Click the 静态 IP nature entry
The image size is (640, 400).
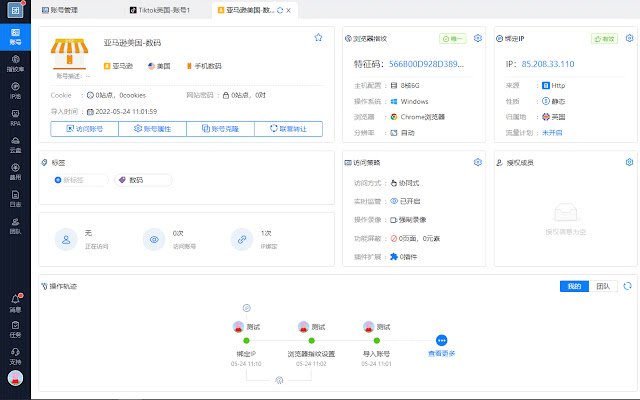(x=554, y=101)
